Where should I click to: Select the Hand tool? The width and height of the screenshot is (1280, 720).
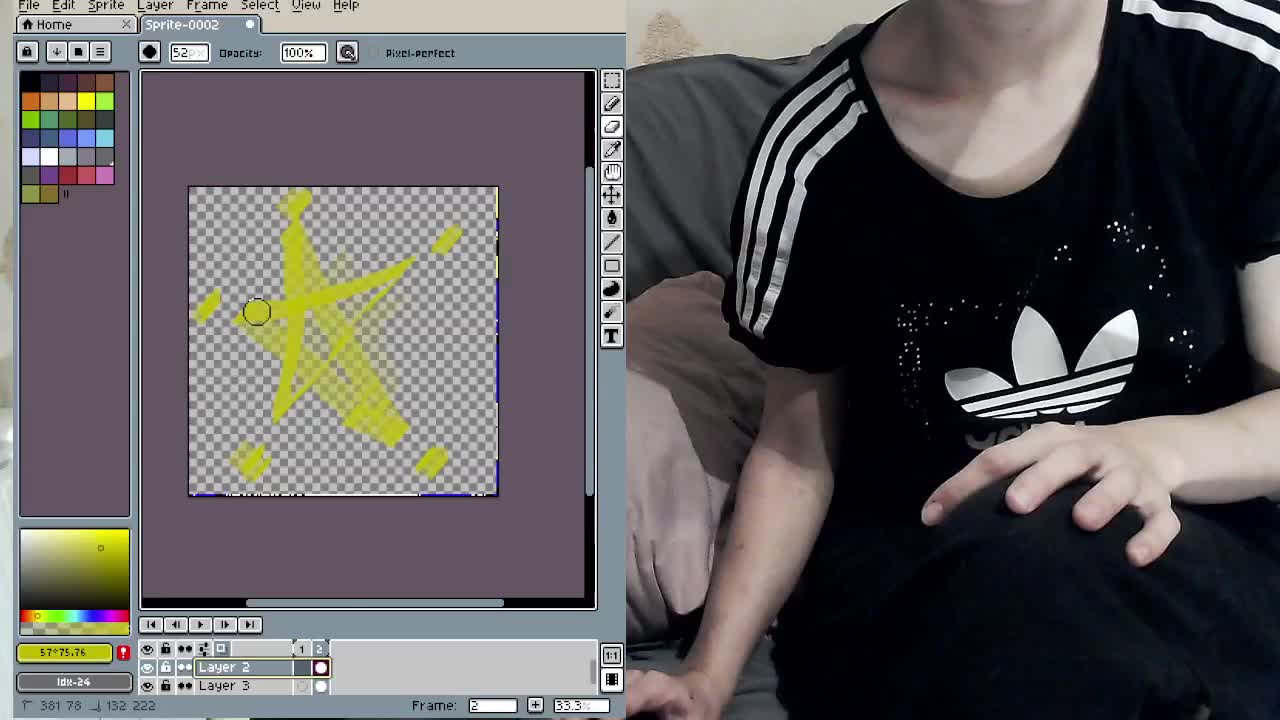[x=611, y=172]
